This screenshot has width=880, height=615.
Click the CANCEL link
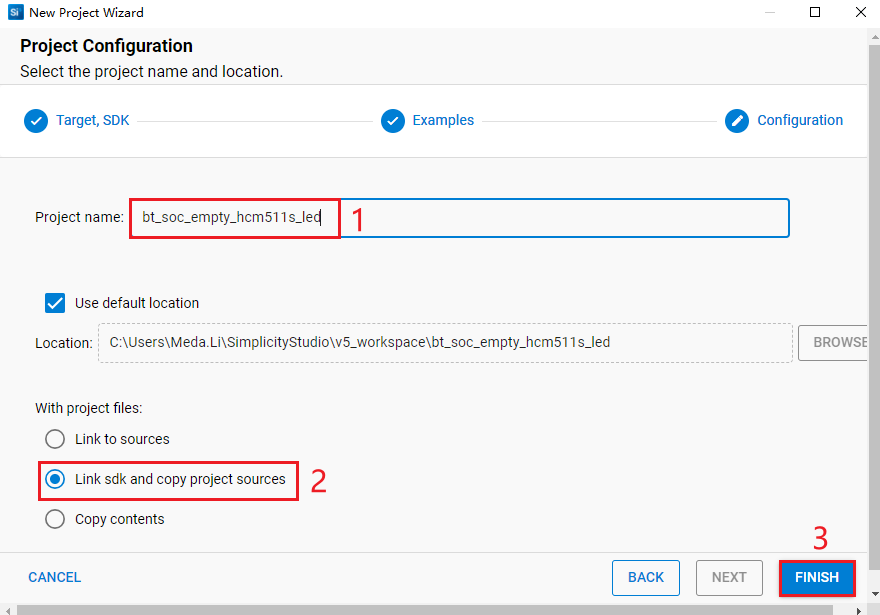click(55, 577)
